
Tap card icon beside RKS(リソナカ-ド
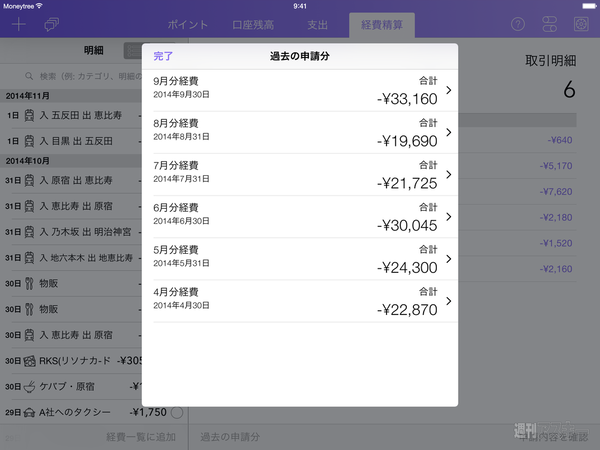(x=29, y=361)
